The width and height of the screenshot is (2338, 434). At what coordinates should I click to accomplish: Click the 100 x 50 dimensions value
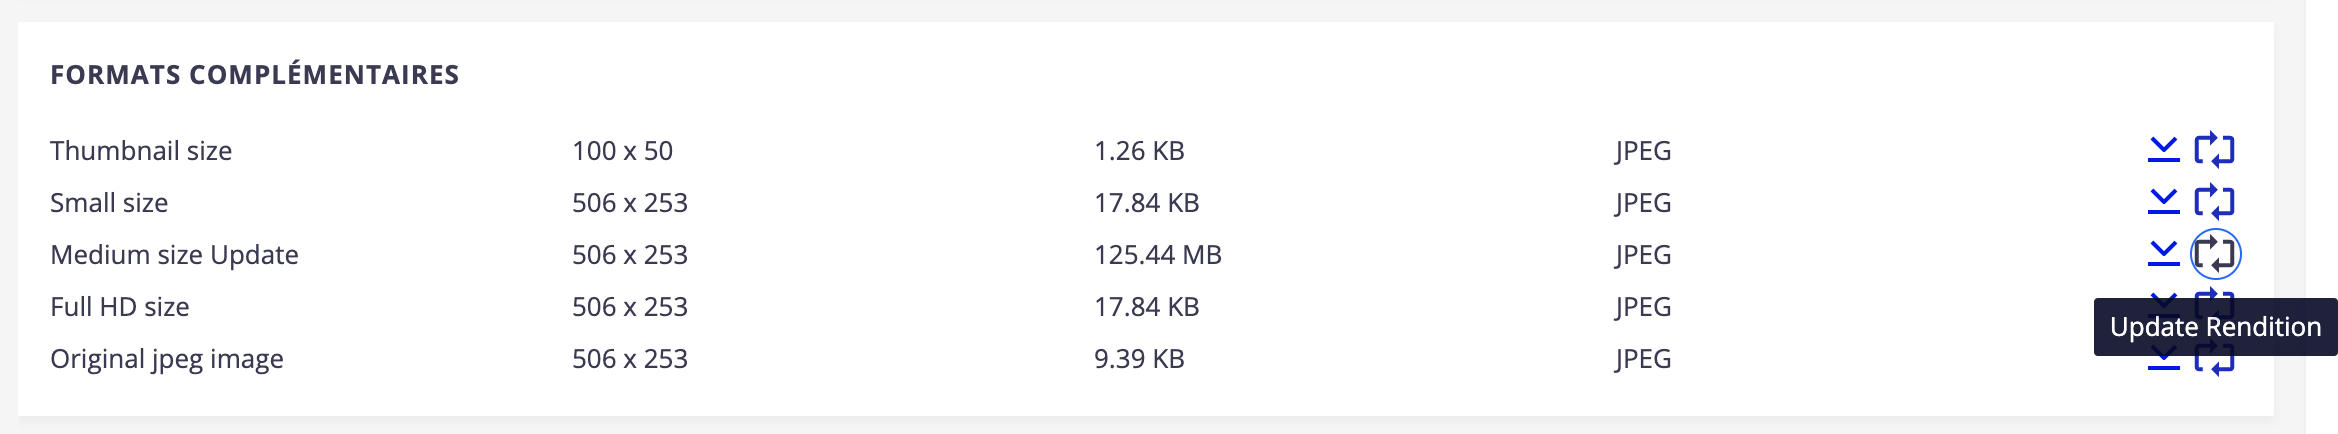pos(622,151)
